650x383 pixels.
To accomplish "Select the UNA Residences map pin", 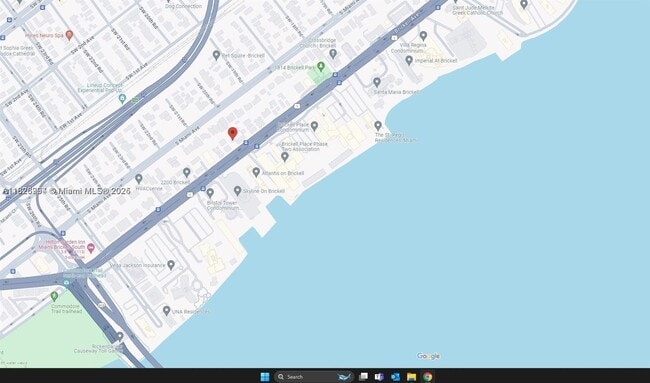I will pyautogui.click(x=166, y=310).
